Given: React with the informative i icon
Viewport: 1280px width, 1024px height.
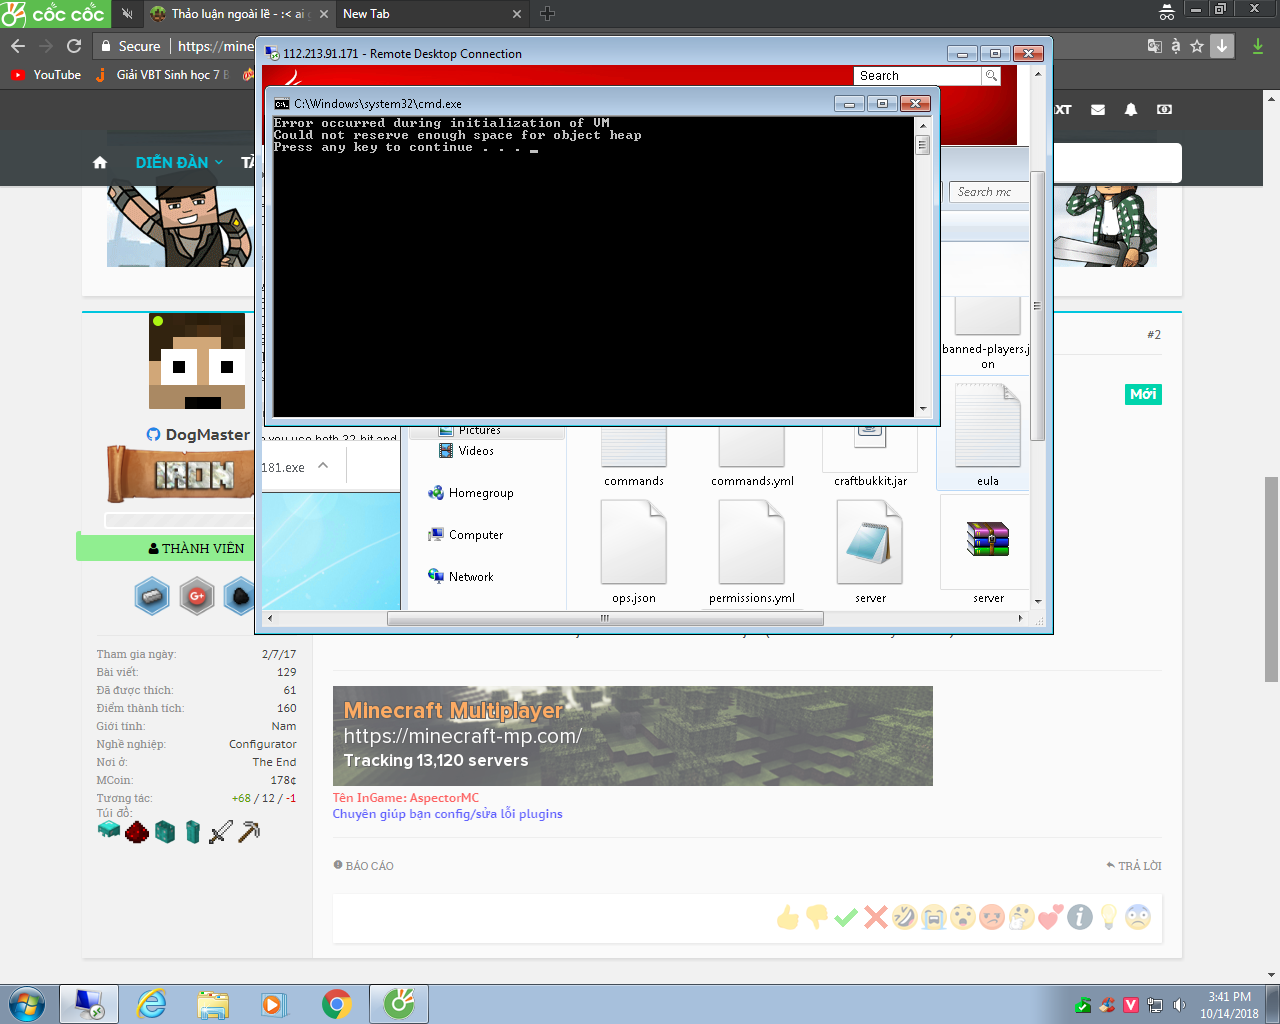Looking at the screenshot, I should pos(1080,917).
